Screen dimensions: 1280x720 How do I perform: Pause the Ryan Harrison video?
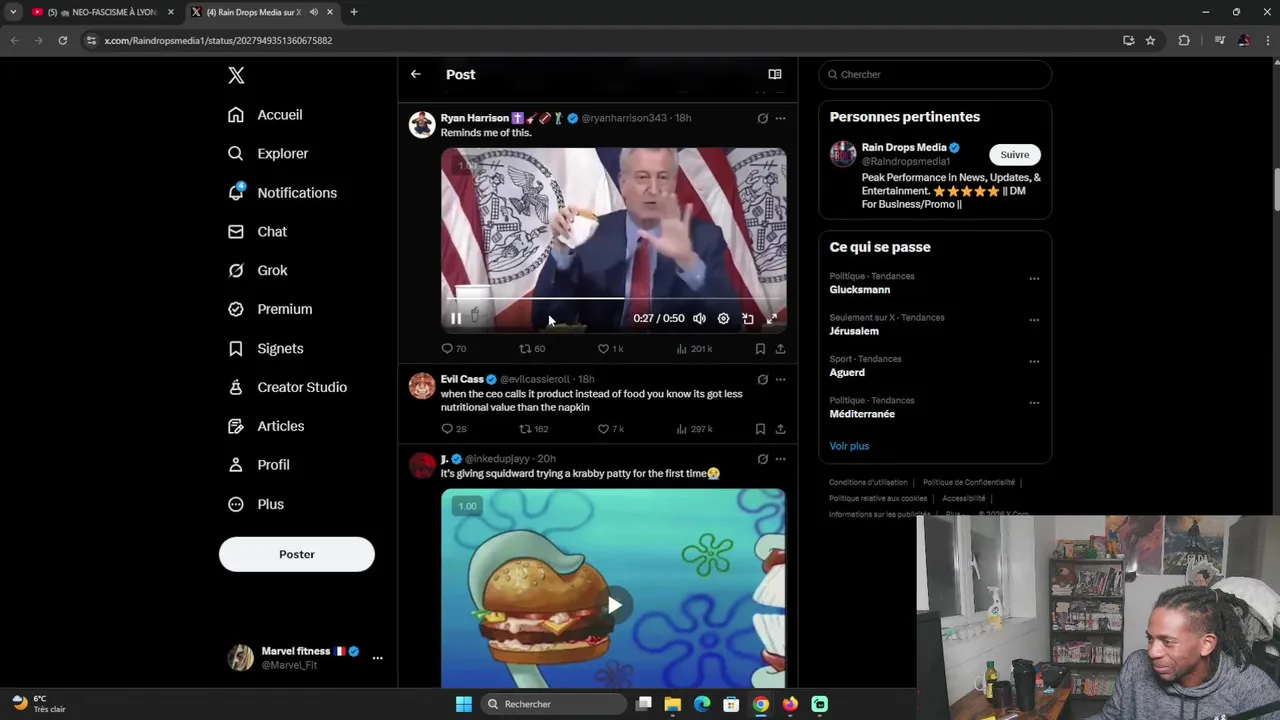tap(456, 319)
